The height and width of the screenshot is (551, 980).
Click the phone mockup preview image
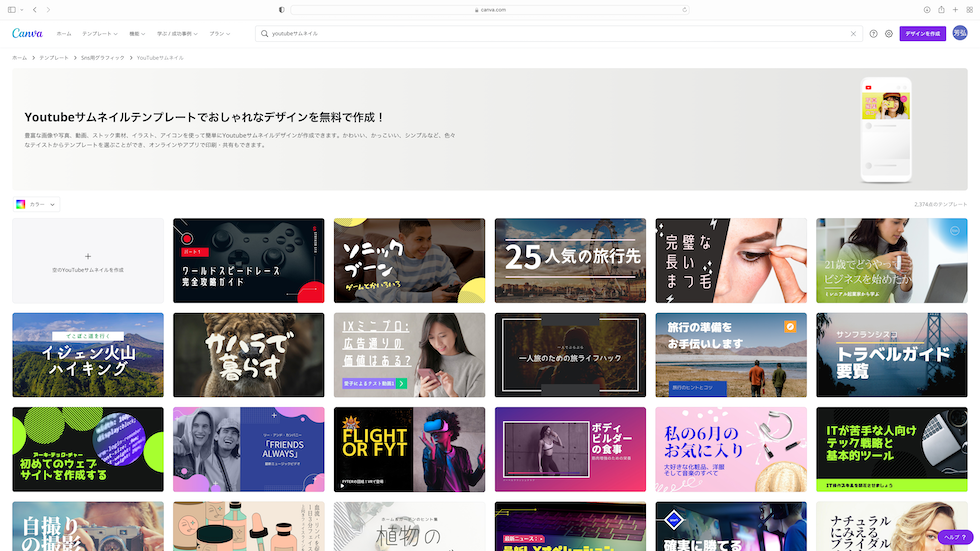(x=886, y=129)
